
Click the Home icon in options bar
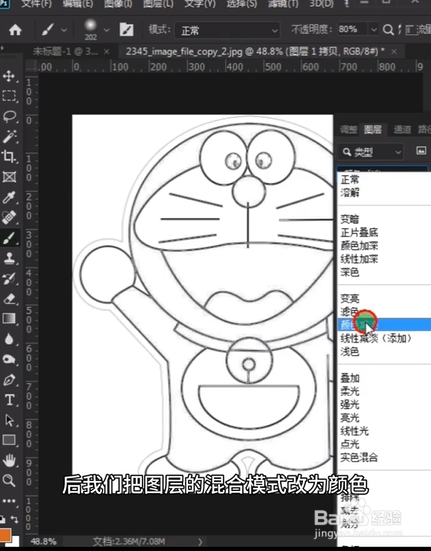(15, 30)
